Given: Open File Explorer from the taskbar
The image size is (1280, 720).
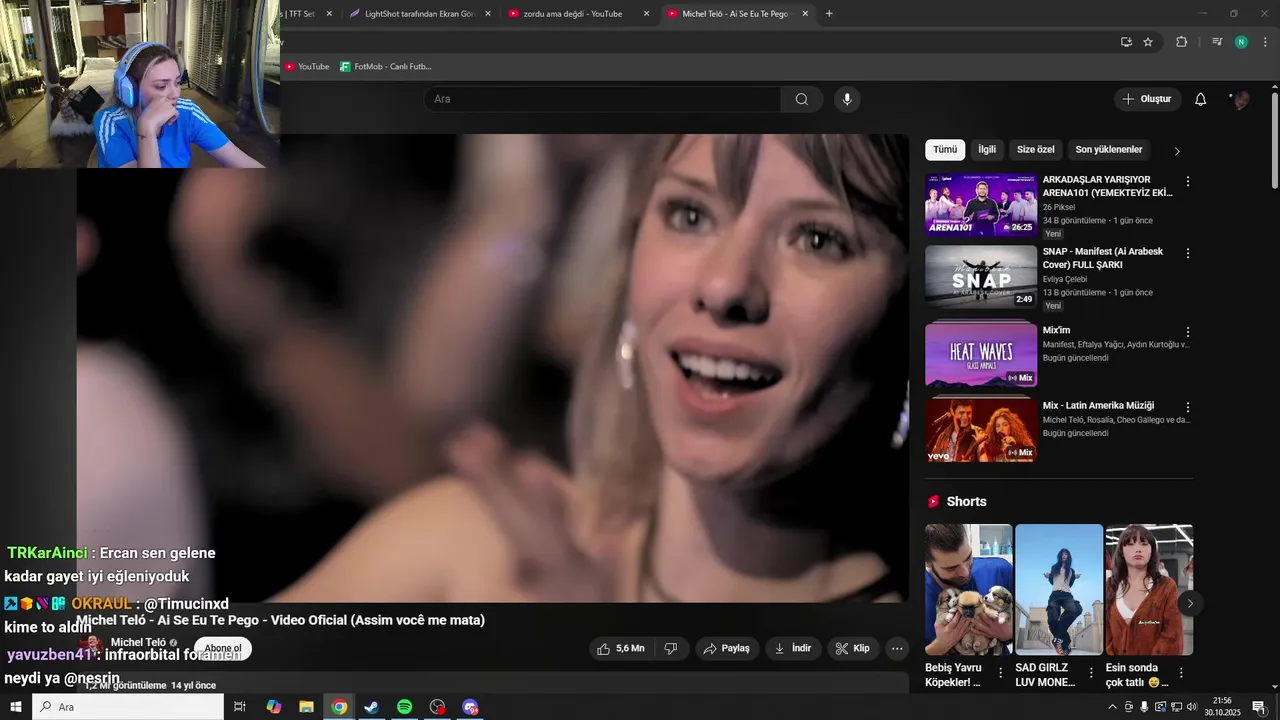Looking at the screenshot, I should point(306,707).
